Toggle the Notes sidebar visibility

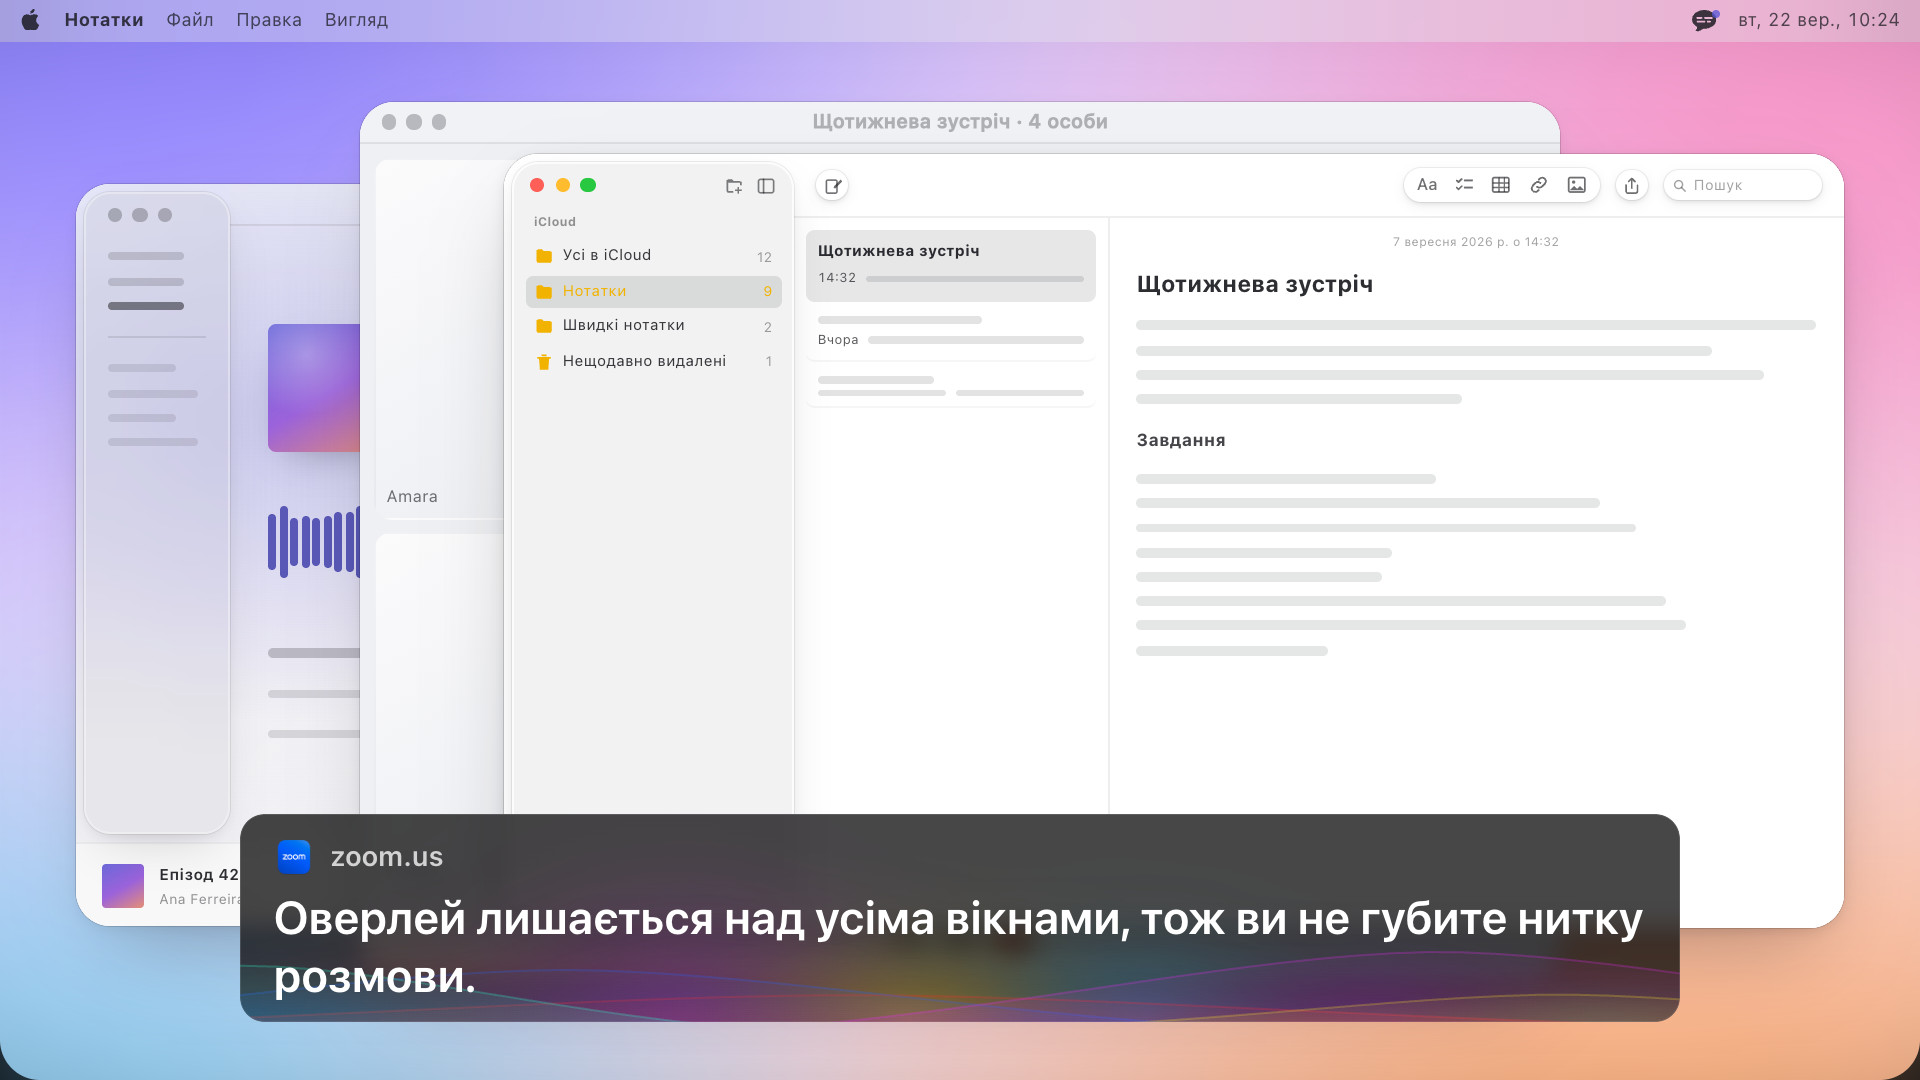pyautogui.click(x=766, y=186)
